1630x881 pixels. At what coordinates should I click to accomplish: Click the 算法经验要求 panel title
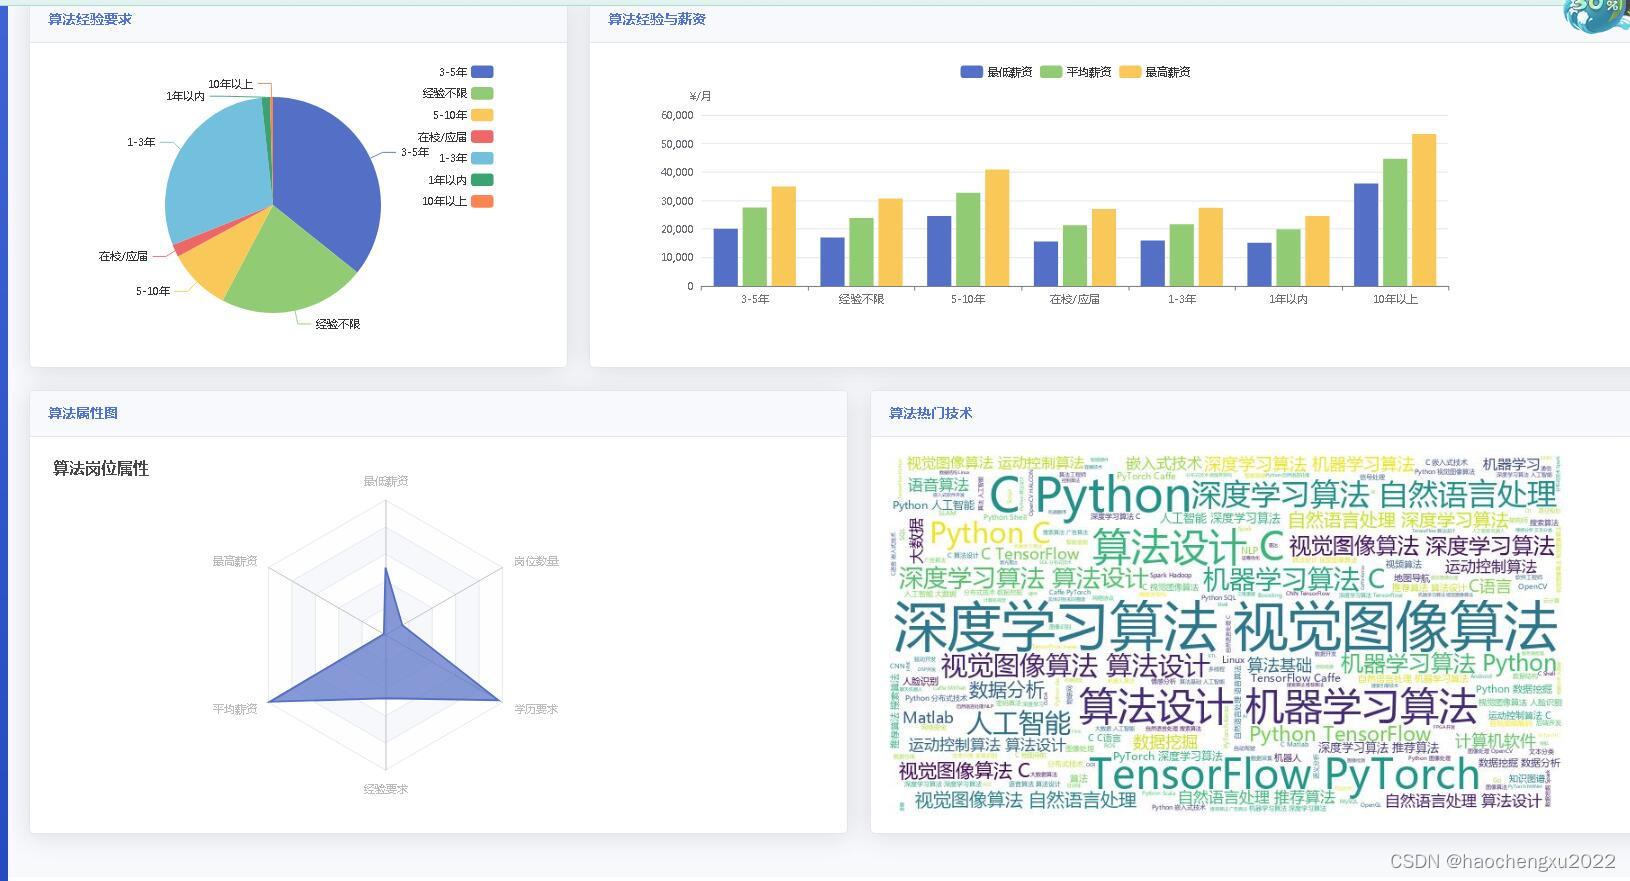pyautogui.click(x=90, y=19)
